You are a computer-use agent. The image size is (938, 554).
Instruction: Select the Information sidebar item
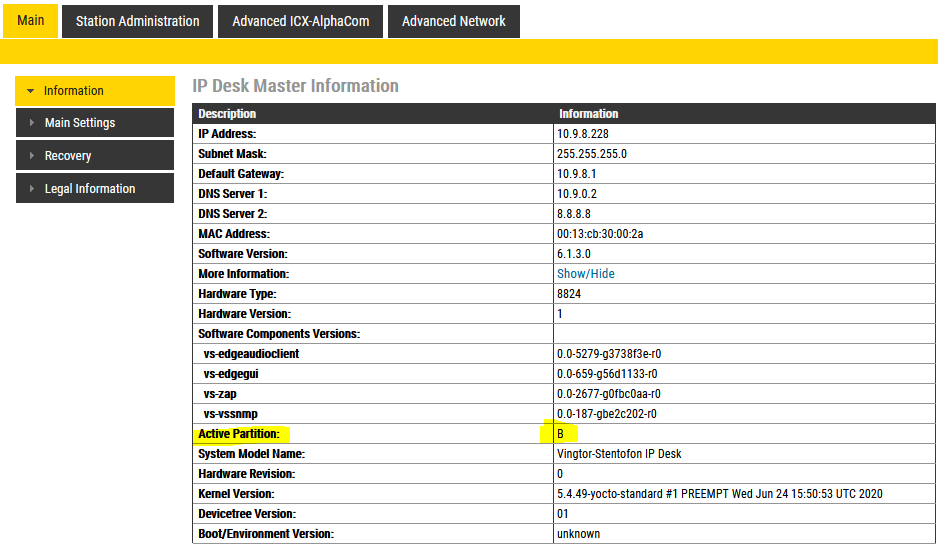[74, 91]
